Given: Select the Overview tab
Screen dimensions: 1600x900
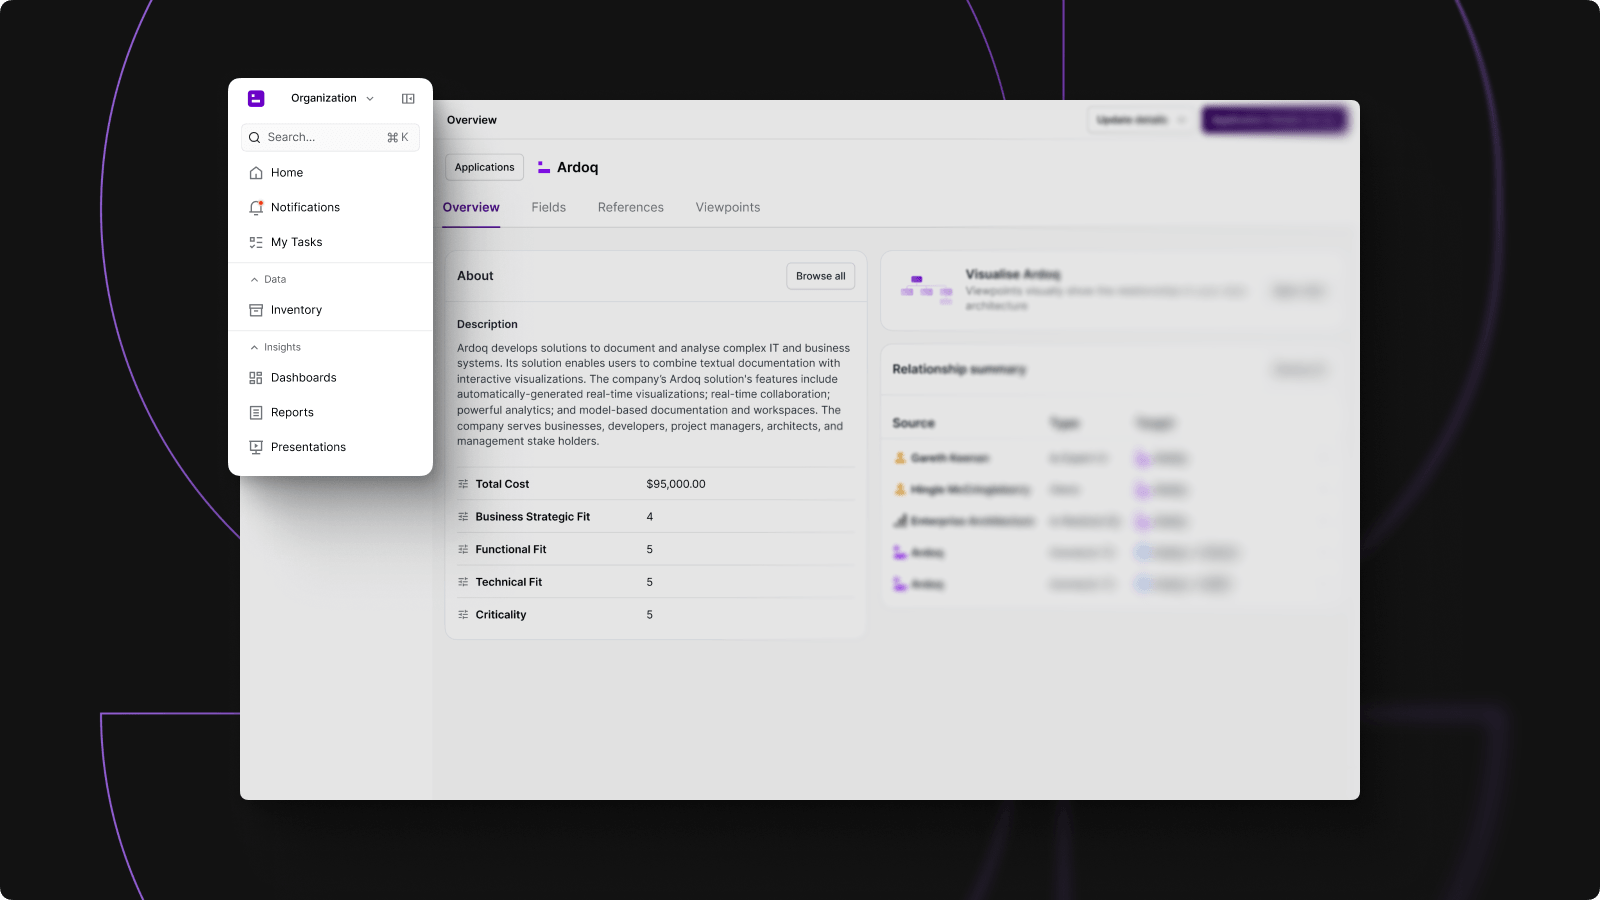Looking at the screenshot, I should (471, 207).
